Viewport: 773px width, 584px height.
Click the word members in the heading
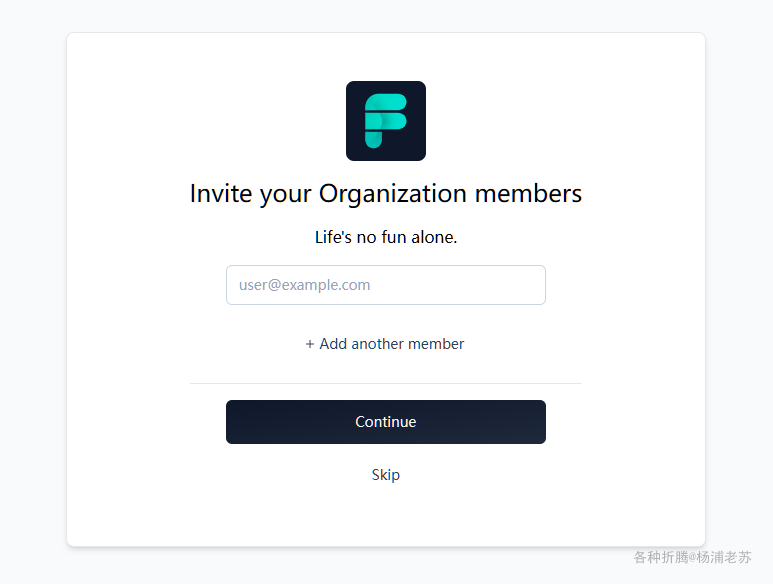(x=528, y=193)
